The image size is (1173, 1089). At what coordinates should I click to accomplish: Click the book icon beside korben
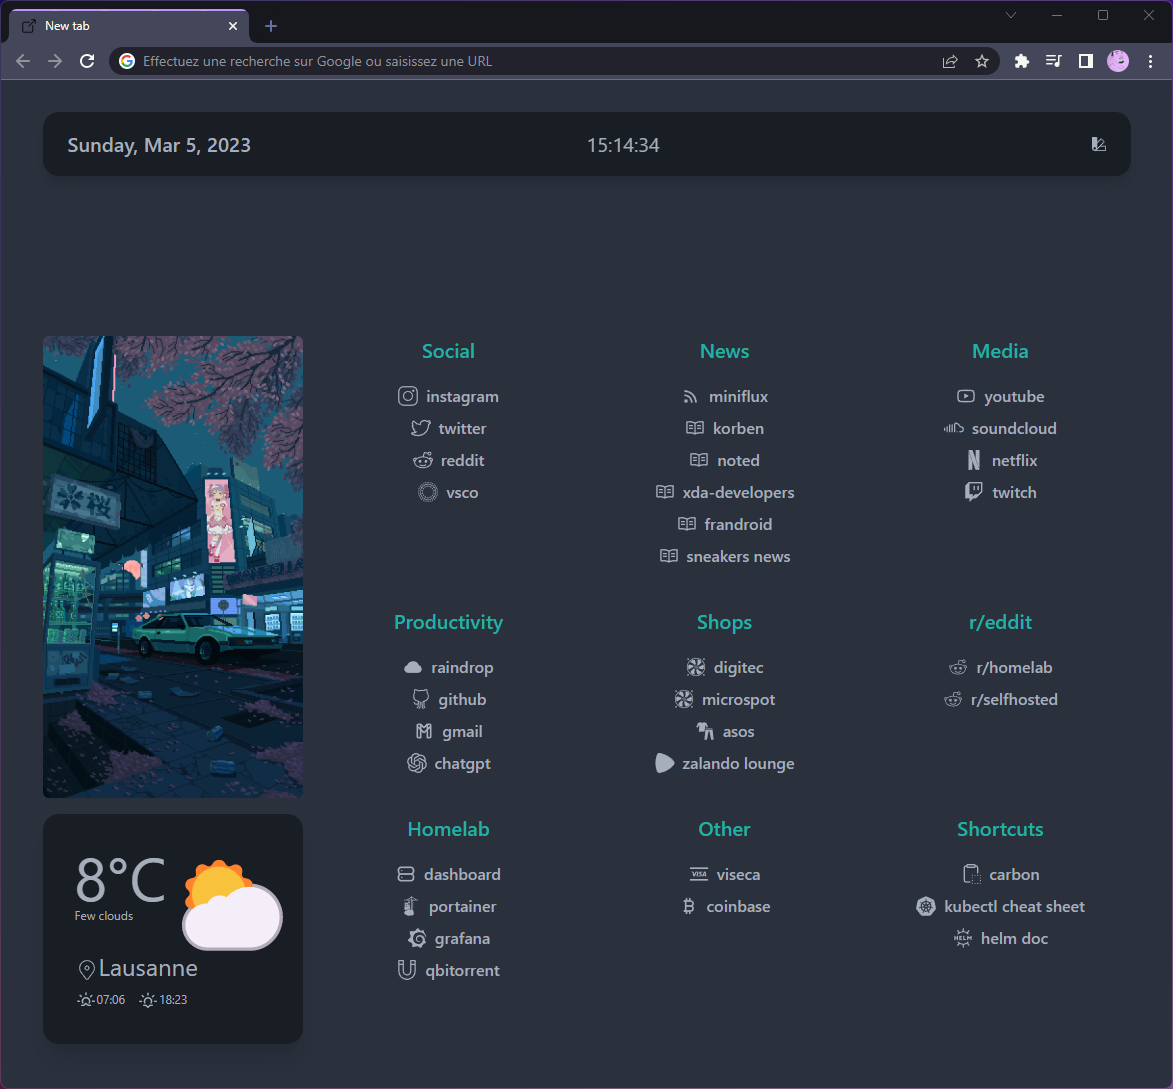(x=695, y=428)
